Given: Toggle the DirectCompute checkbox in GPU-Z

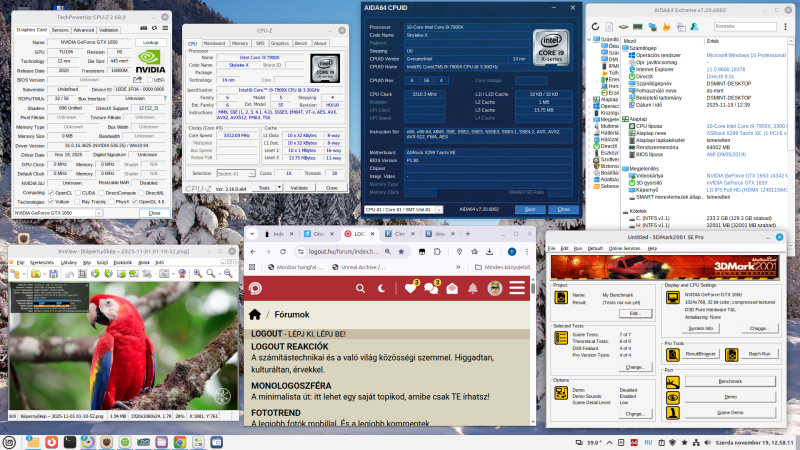Looking at the screenshot, I should tap(101, 193).
